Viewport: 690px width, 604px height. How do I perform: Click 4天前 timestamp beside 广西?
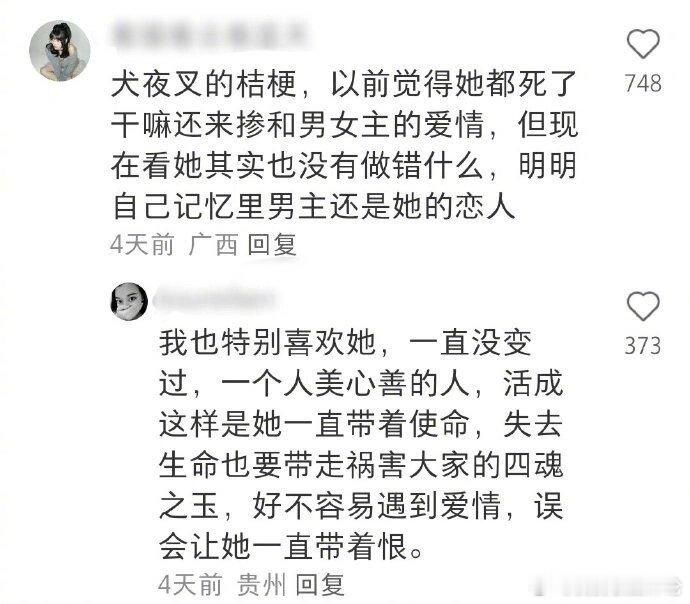(x=142, y=245)
